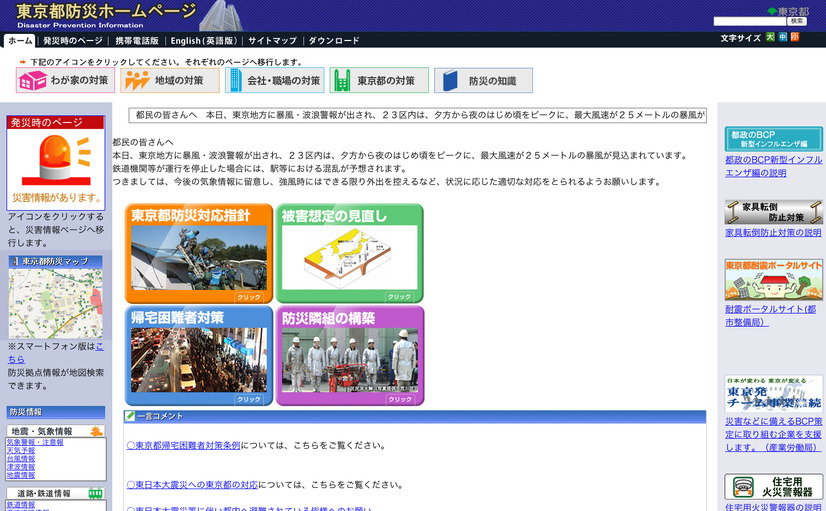This screenshot has height=511, width=826.
Task: Open the 防災隣組の構築 tile
Action: click(350, 356)
